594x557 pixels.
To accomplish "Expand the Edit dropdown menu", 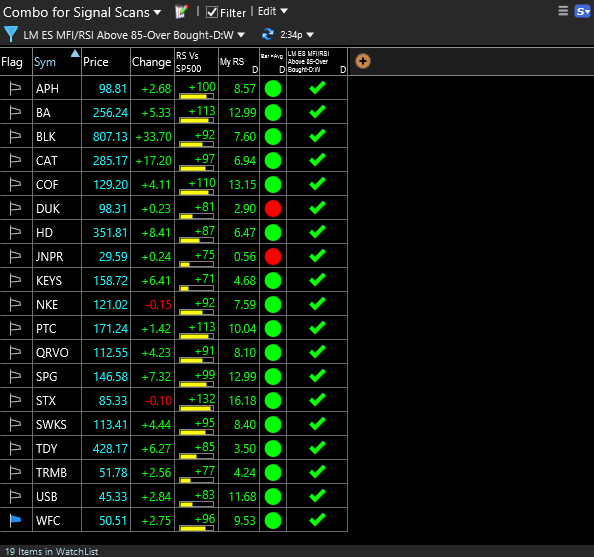I will pos(272,11).
